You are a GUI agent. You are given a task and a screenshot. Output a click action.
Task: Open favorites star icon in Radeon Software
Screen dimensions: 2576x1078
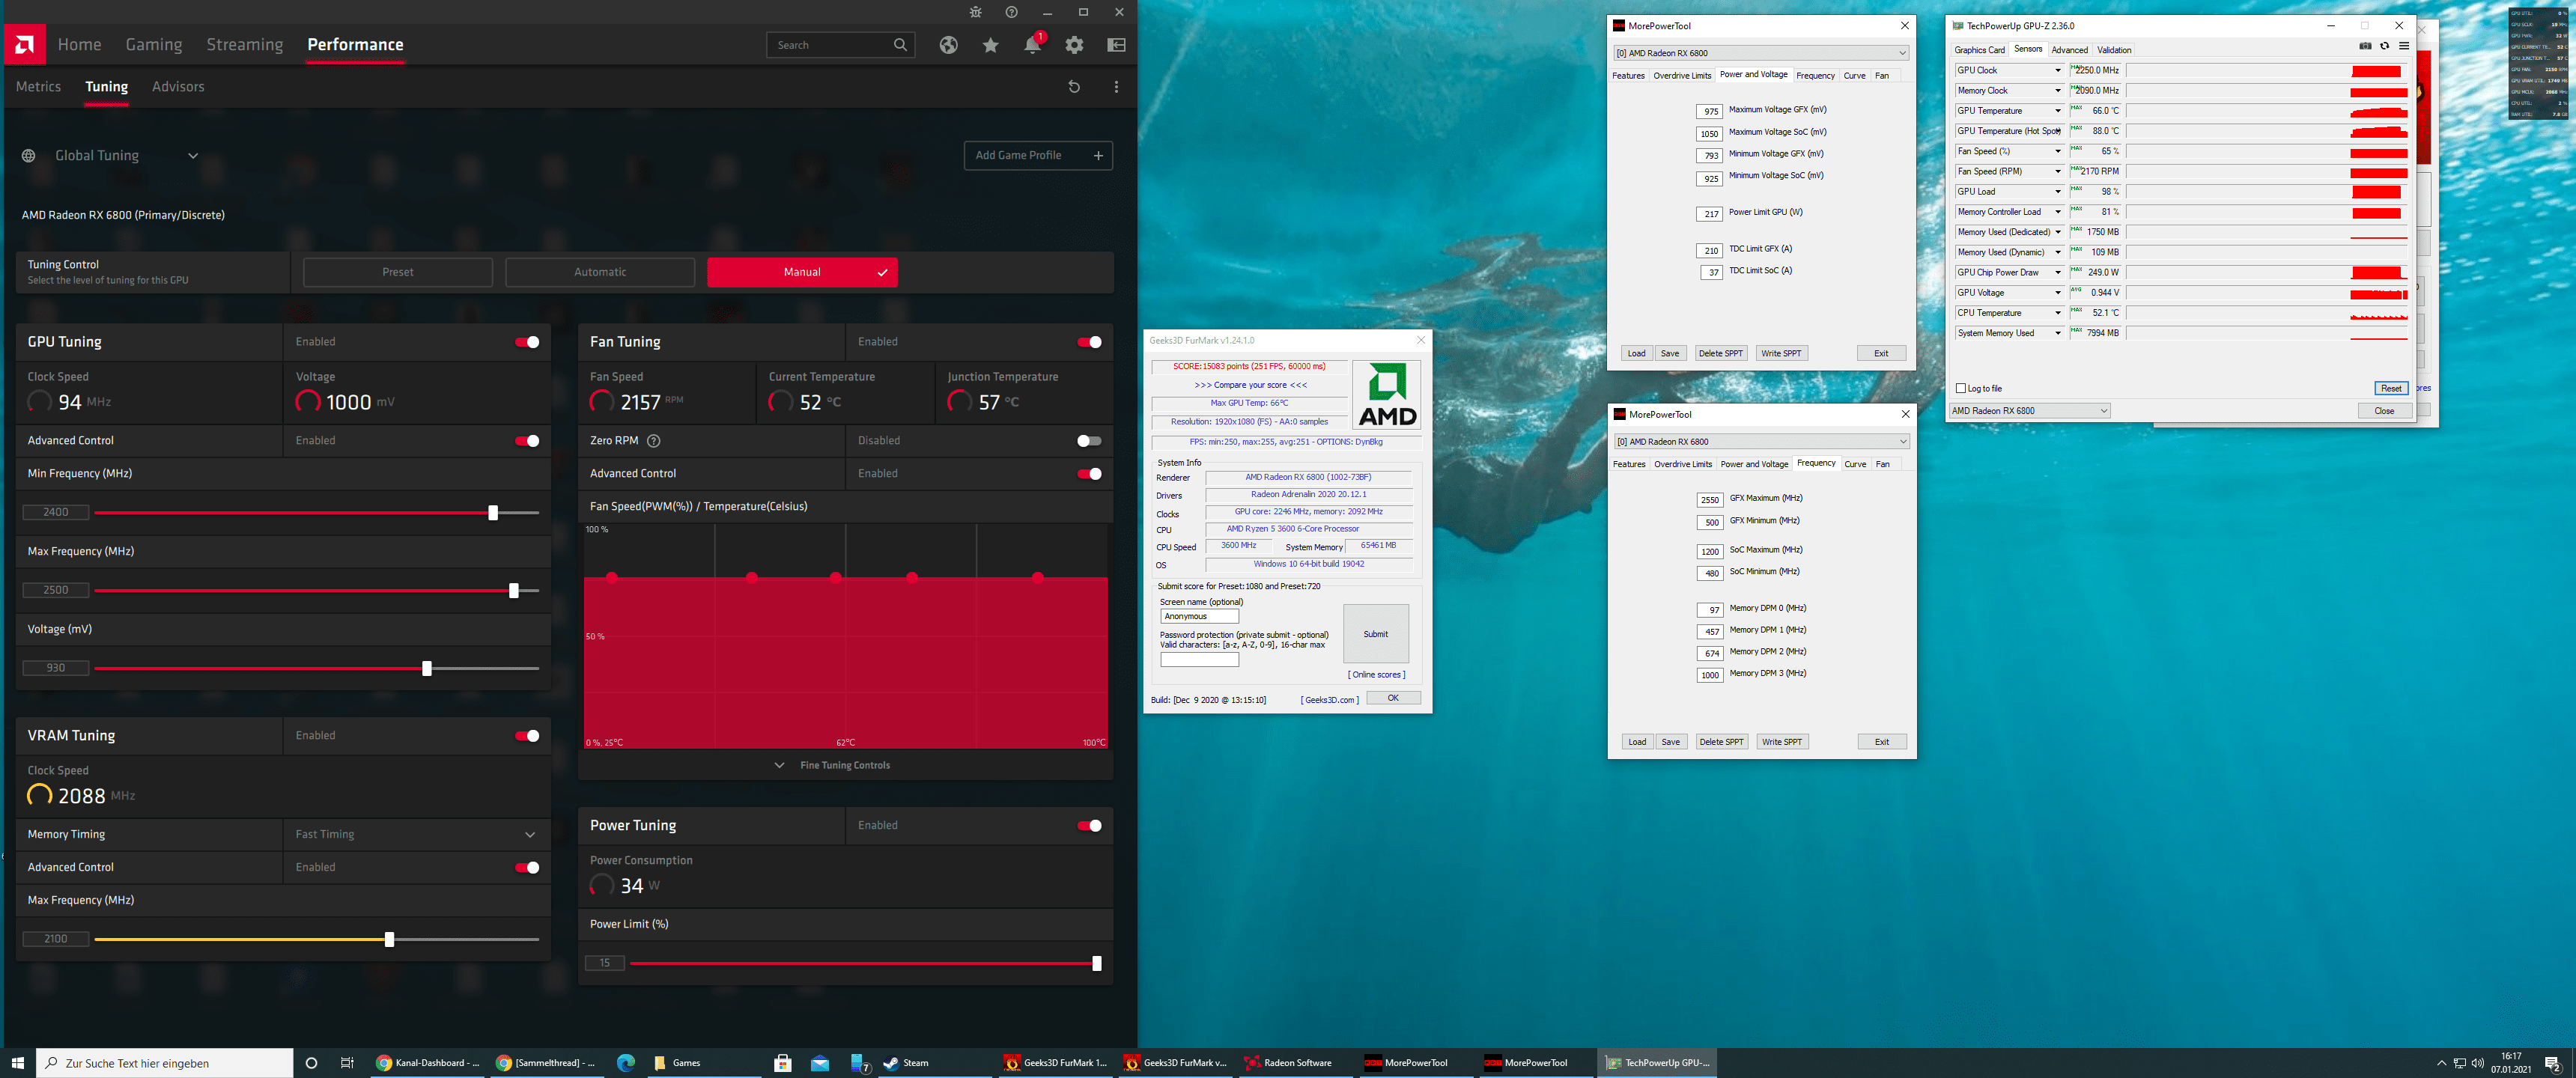(x=990, y=45)
